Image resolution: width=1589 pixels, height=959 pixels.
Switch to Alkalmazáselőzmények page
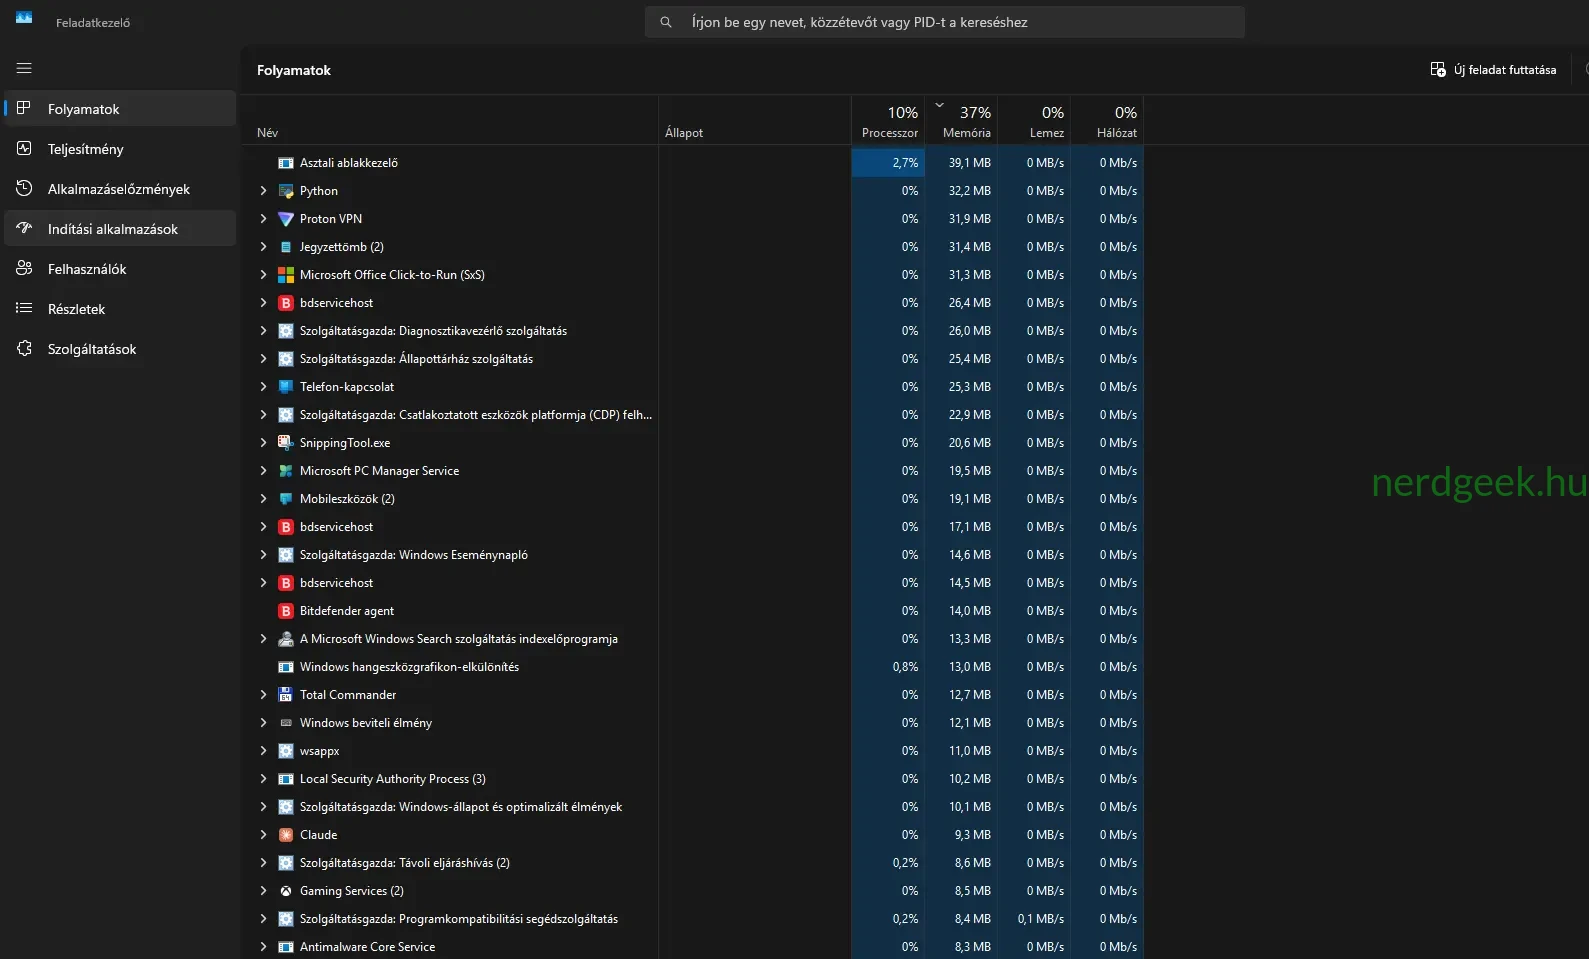pyautogui.click(x=120, y=189)
